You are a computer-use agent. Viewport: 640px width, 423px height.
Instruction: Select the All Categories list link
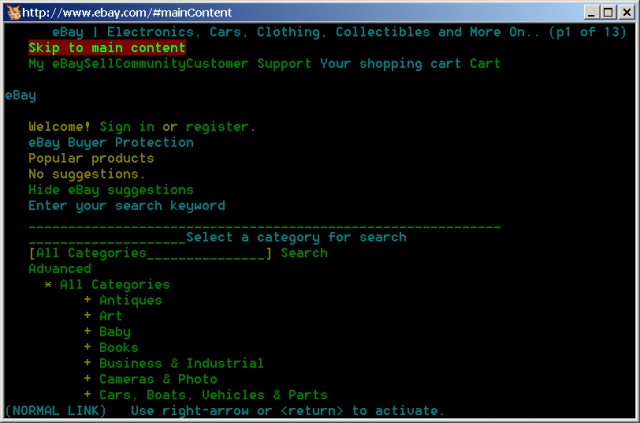115,285
